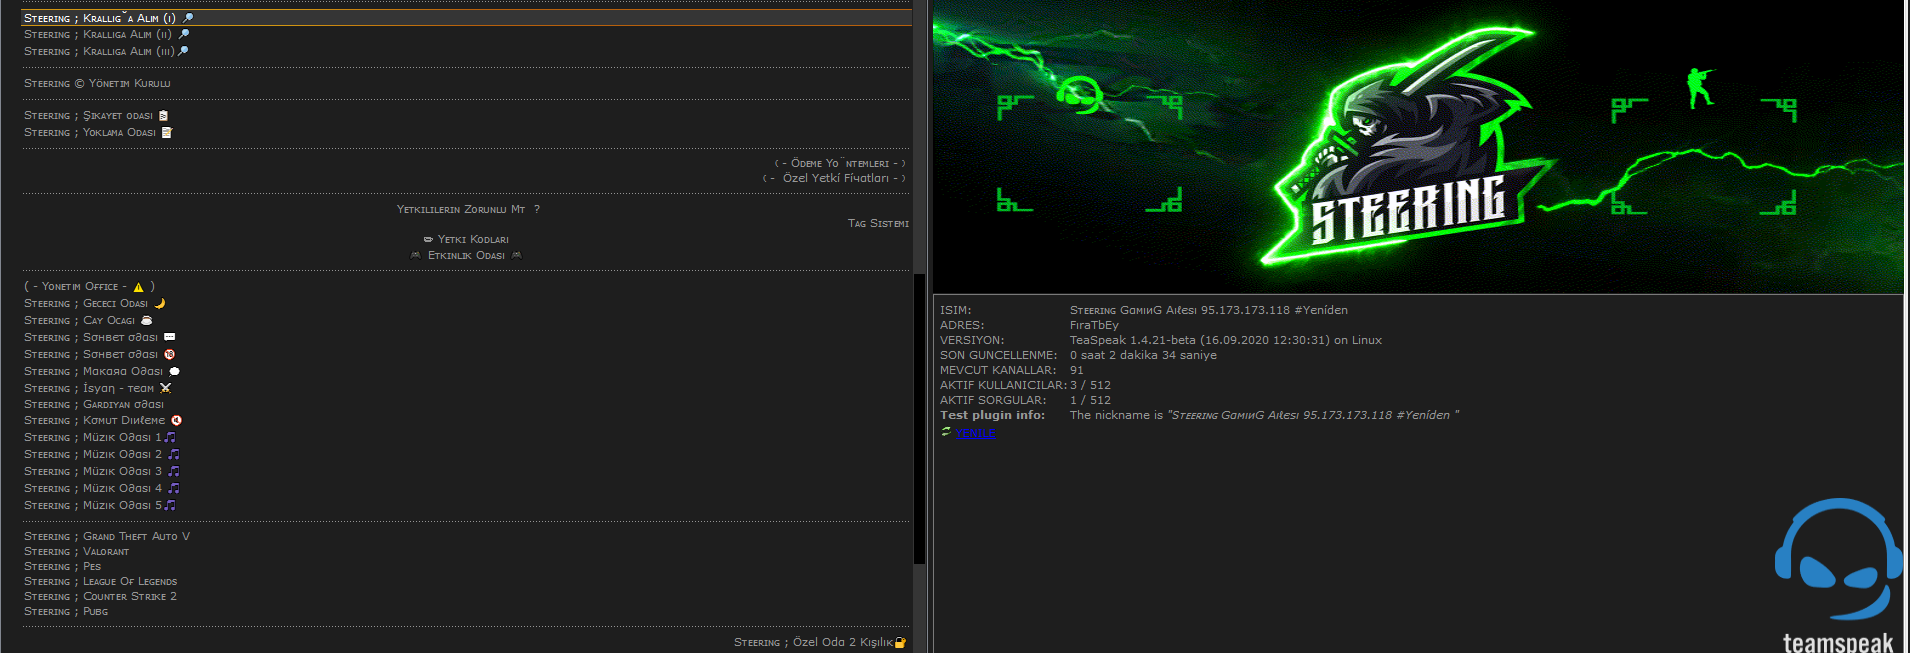1910x653 pixels.
Task: Select the Müzik Odası 4 channel
Action: tap(102, 488)
